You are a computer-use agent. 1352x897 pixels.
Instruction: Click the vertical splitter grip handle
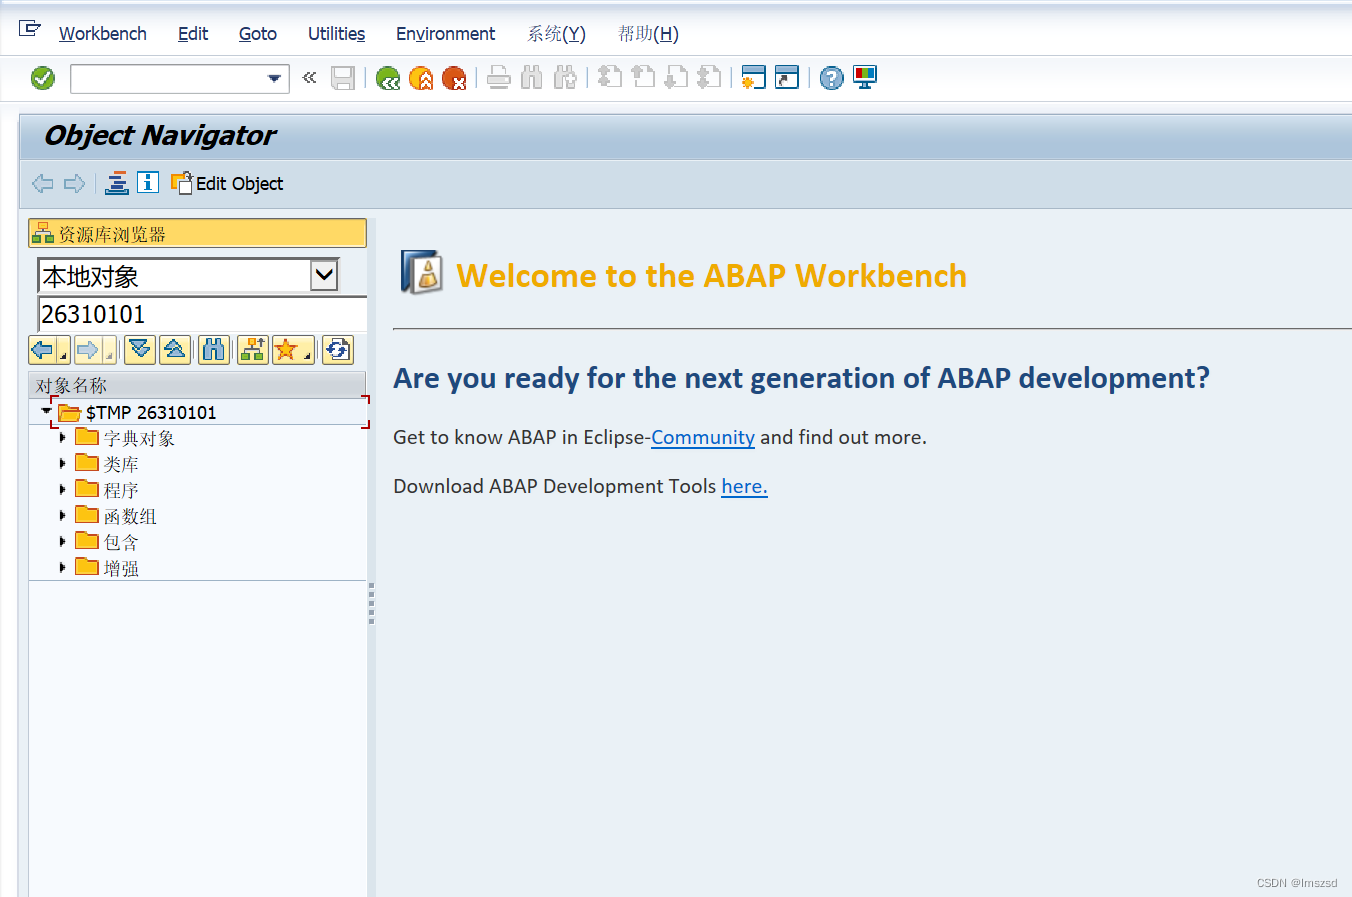click(371, 604)
